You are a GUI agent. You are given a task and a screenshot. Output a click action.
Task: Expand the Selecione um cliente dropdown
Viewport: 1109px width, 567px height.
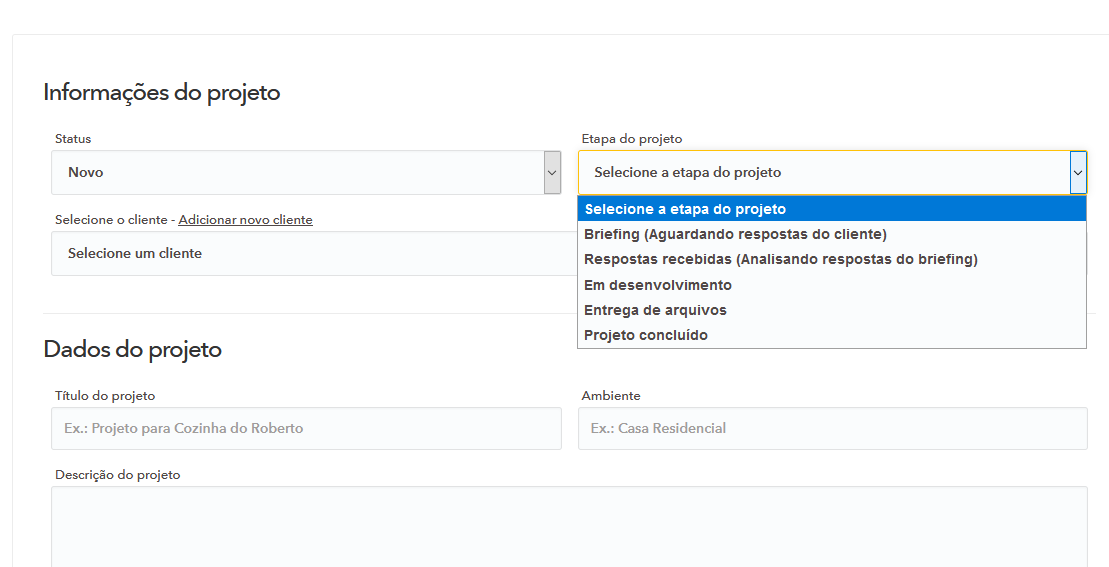[x=310, y=254]
